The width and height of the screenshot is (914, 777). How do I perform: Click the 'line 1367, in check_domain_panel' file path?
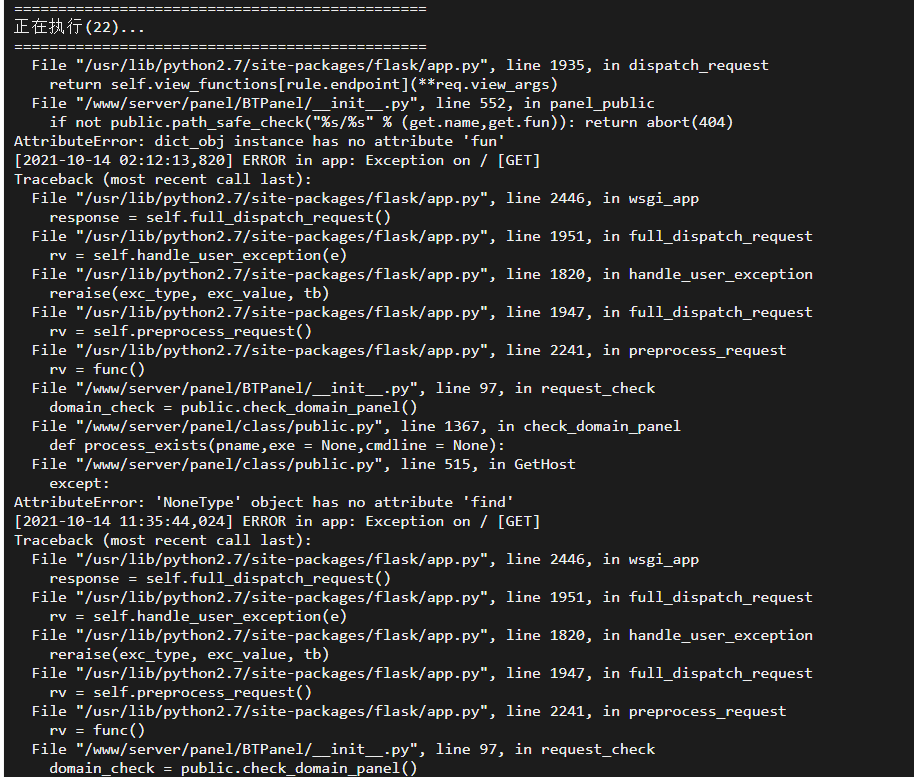coord(356,427)
